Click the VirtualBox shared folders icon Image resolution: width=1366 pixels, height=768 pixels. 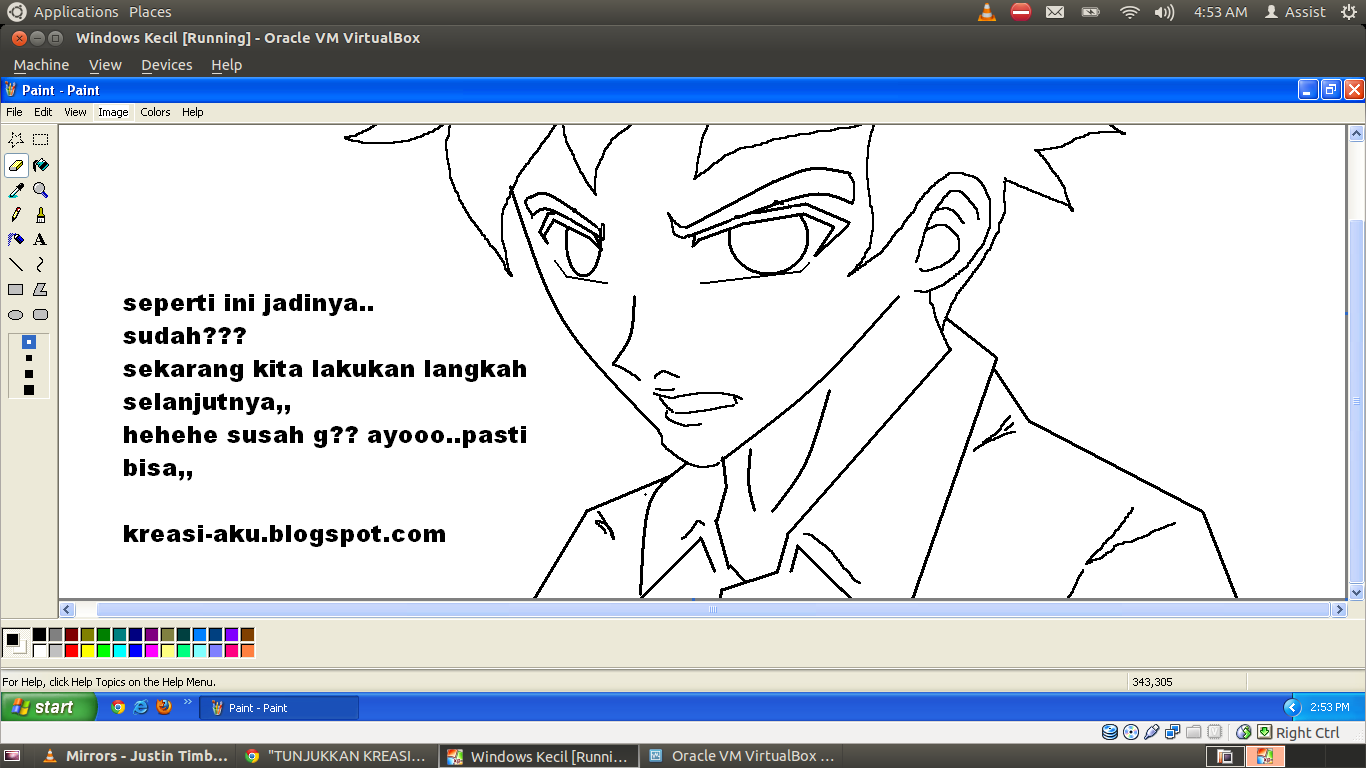(1194, 732)
